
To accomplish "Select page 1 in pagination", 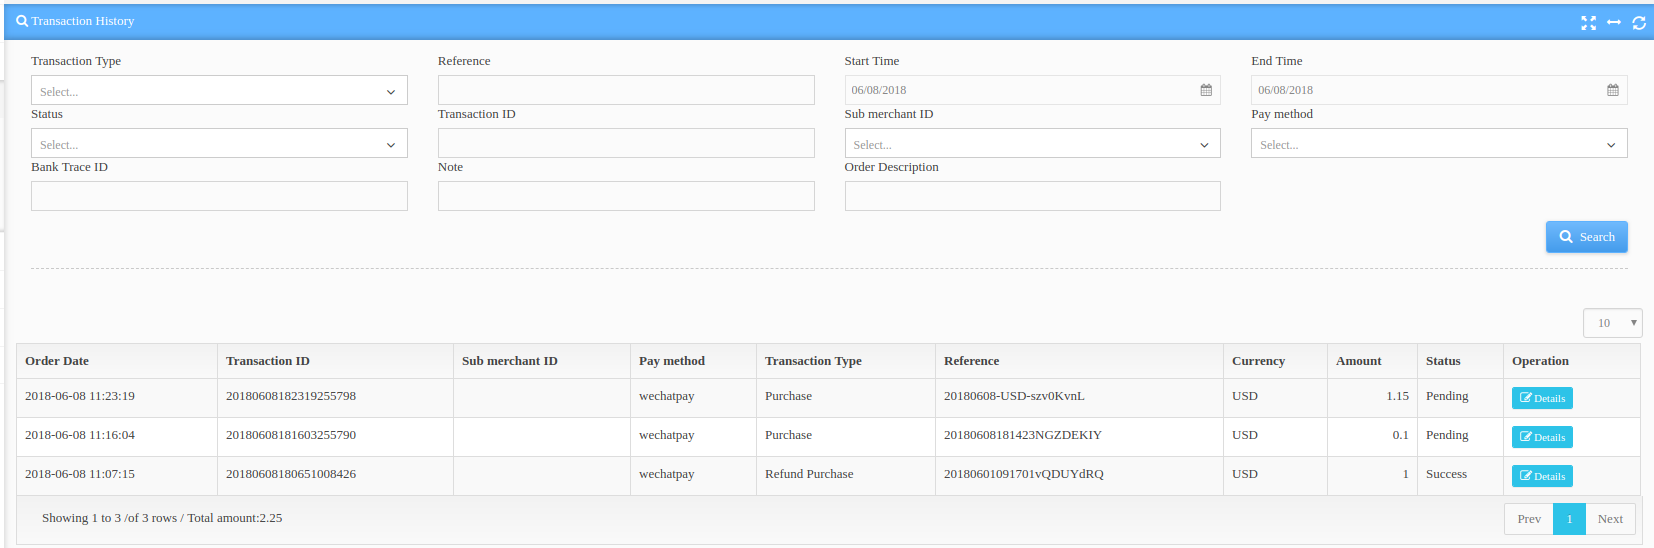I will (x=1570, y=519).
